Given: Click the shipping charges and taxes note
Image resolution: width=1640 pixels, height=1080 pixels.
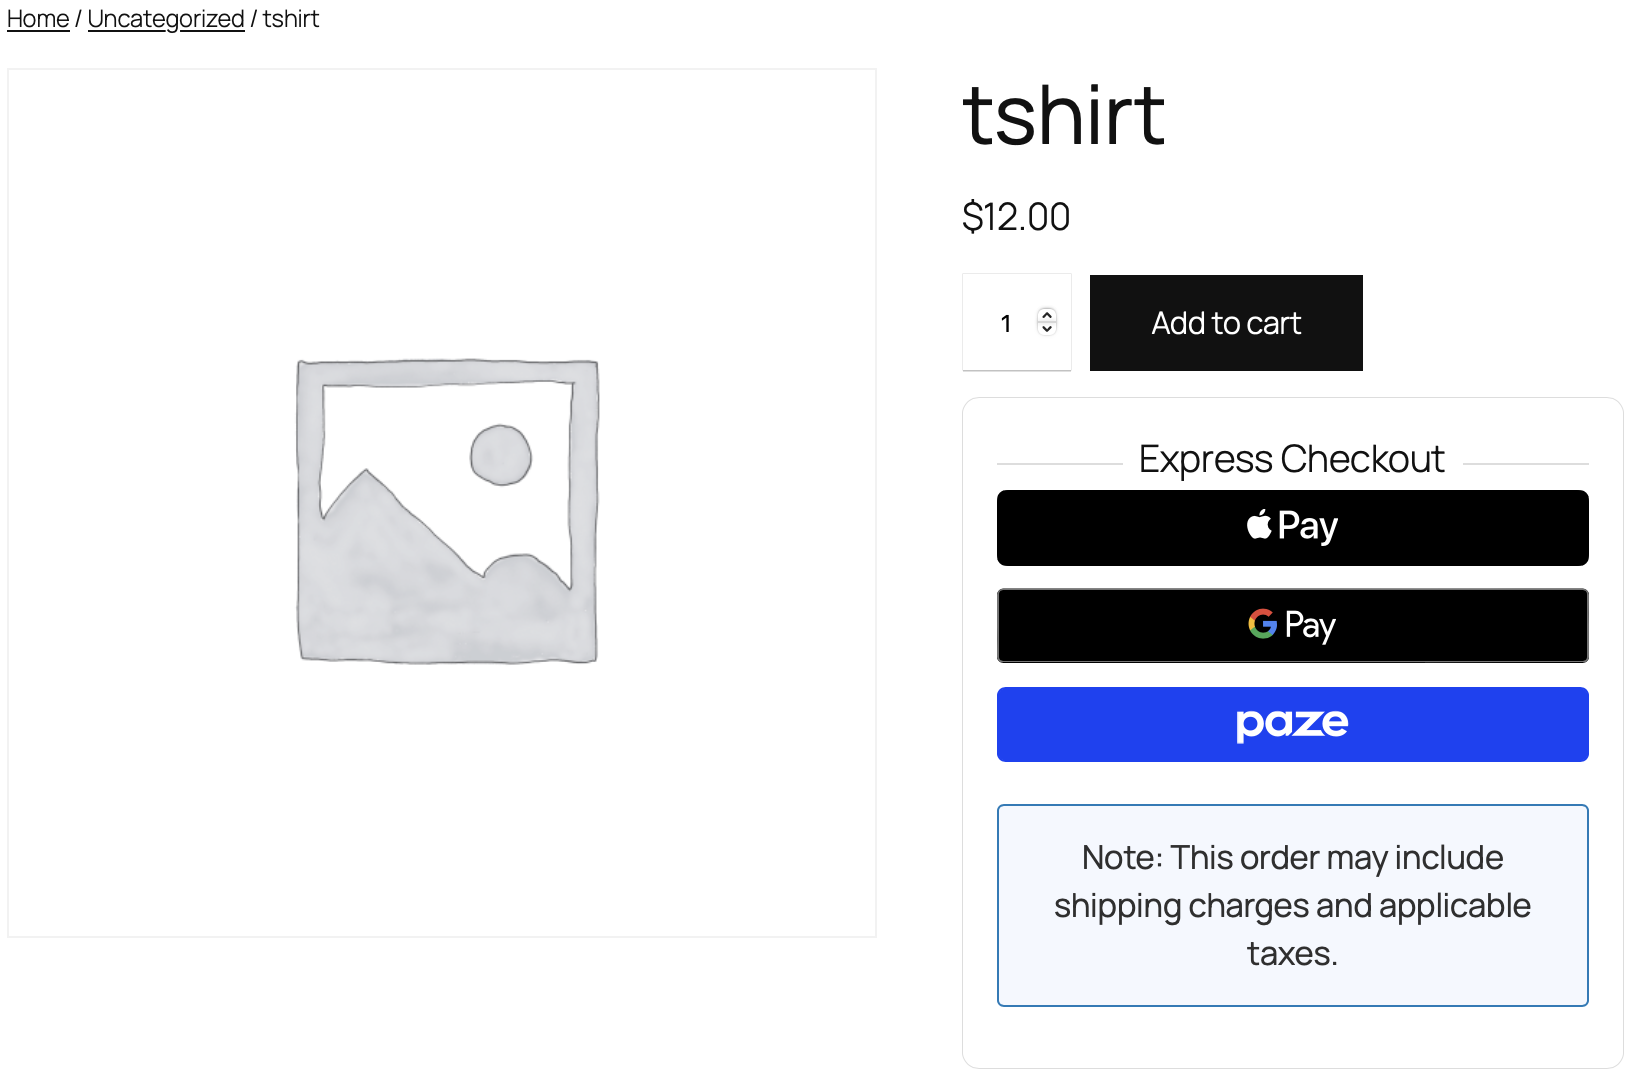Looking at the screenshot, I should coord(1292,905).
